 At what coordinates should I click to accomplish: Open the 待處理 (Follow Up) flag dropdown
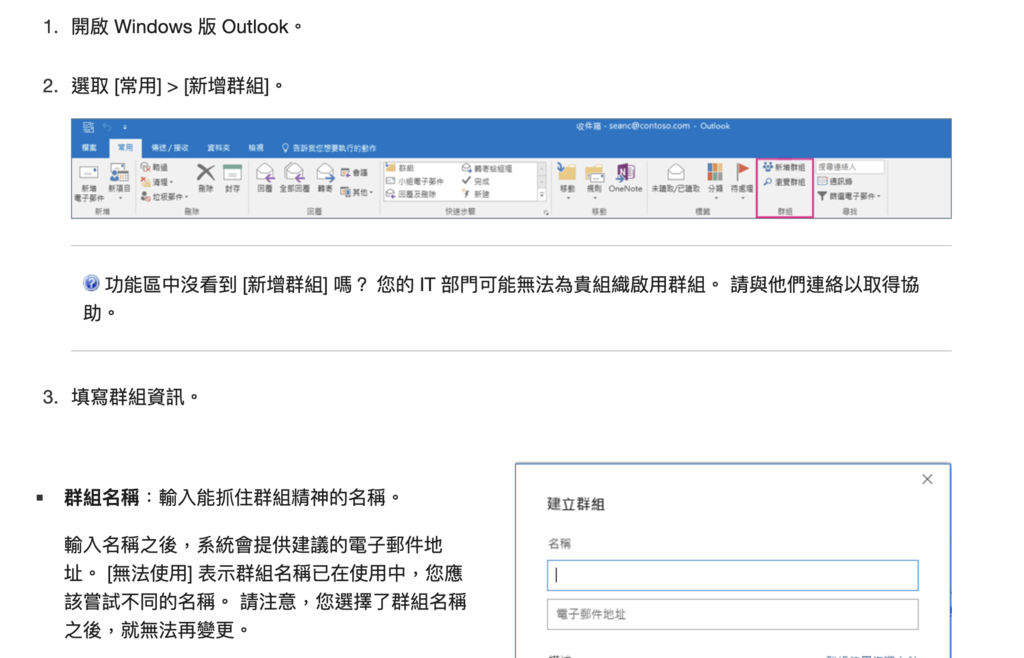[742, 180]
